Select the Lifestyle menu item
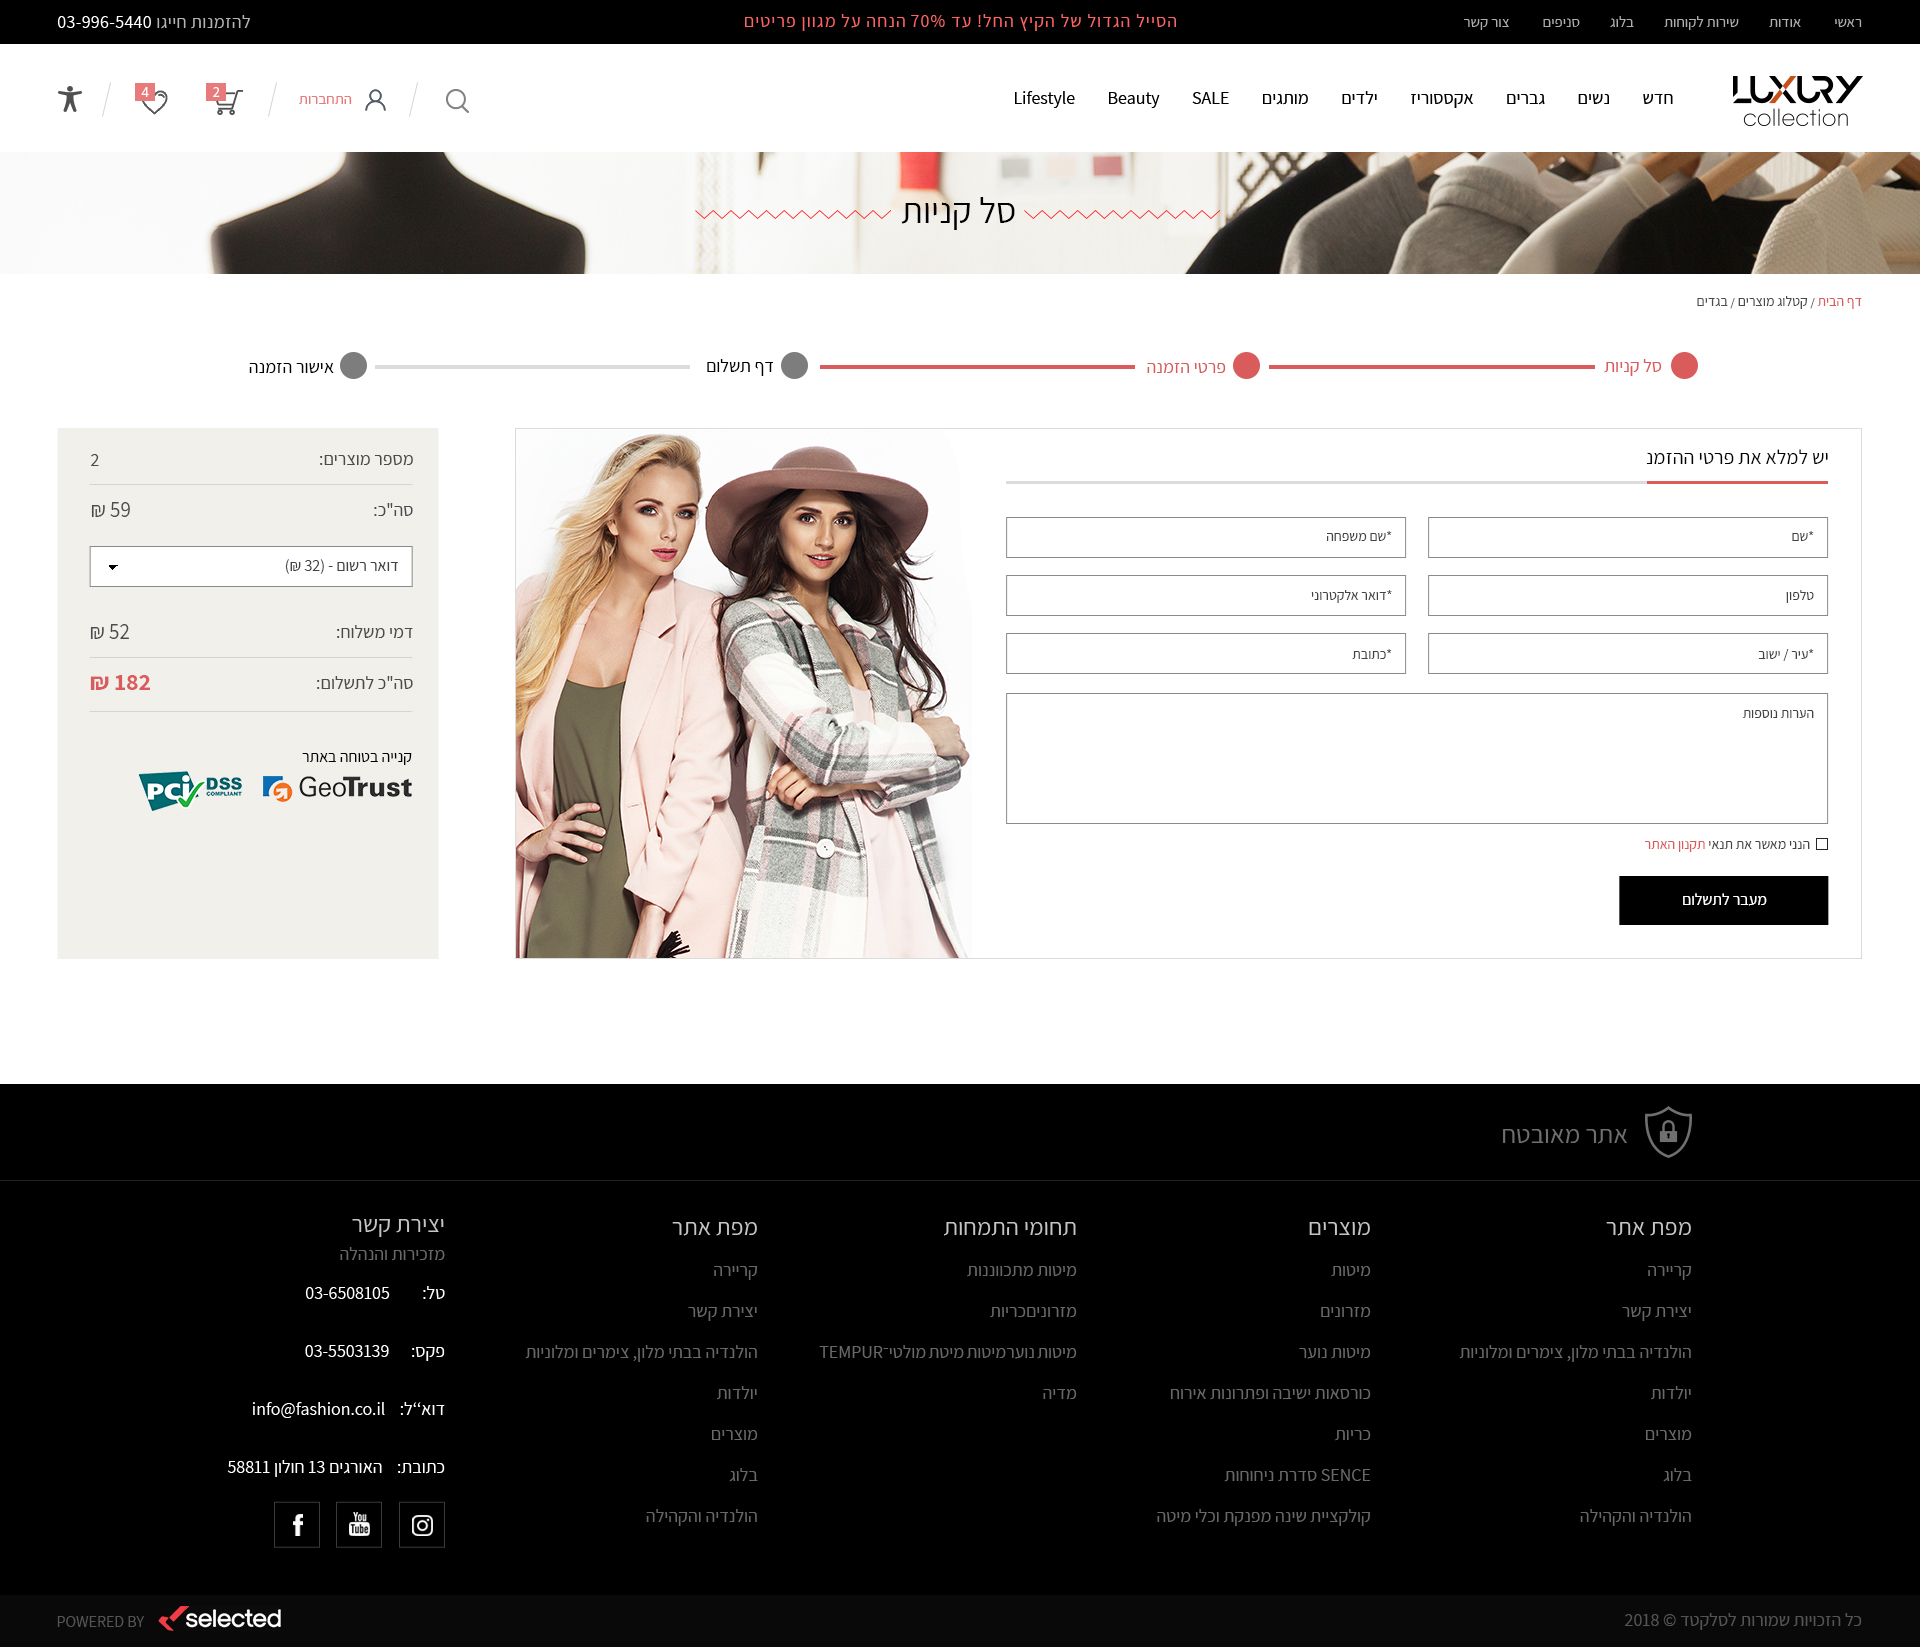The image size is (1920, 1647). point(1043,98)
